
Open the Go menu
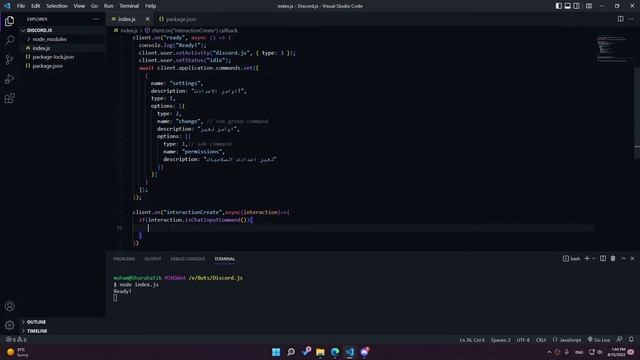(94, 6)
